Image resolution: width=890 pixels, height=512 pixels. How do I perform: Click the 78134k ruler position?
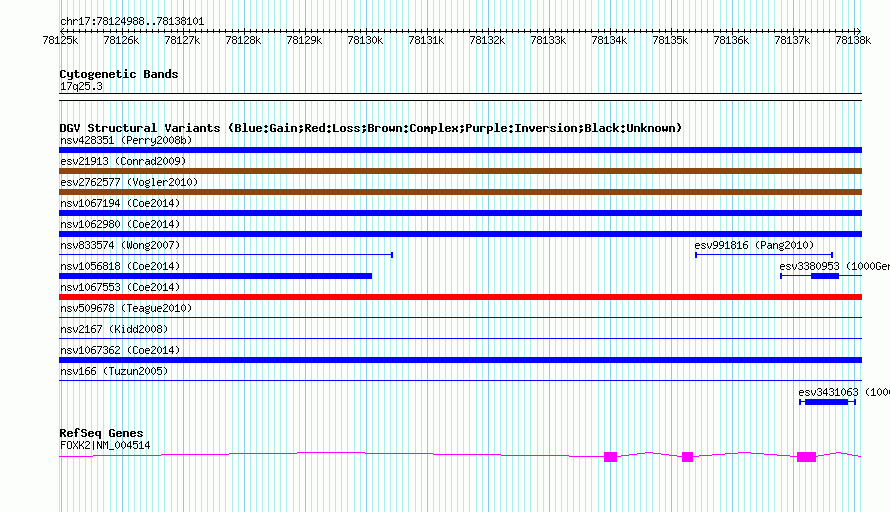(609, 40)
